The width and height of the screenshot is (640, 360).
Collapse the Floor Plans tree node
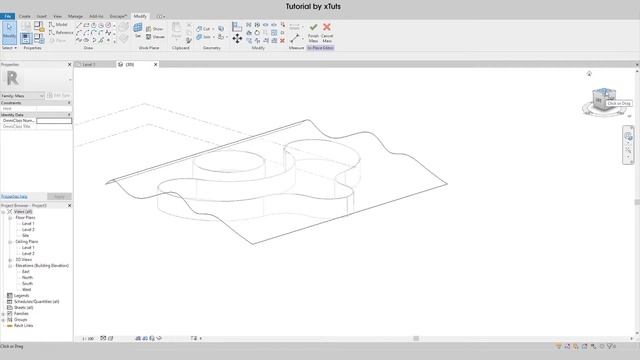point(10,218)
